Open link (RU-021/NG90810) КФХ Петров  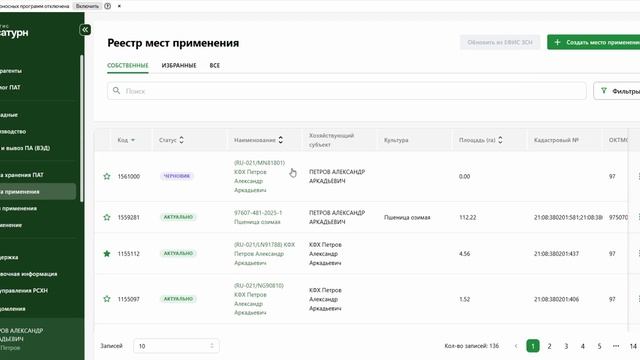(x=259, y=299)
